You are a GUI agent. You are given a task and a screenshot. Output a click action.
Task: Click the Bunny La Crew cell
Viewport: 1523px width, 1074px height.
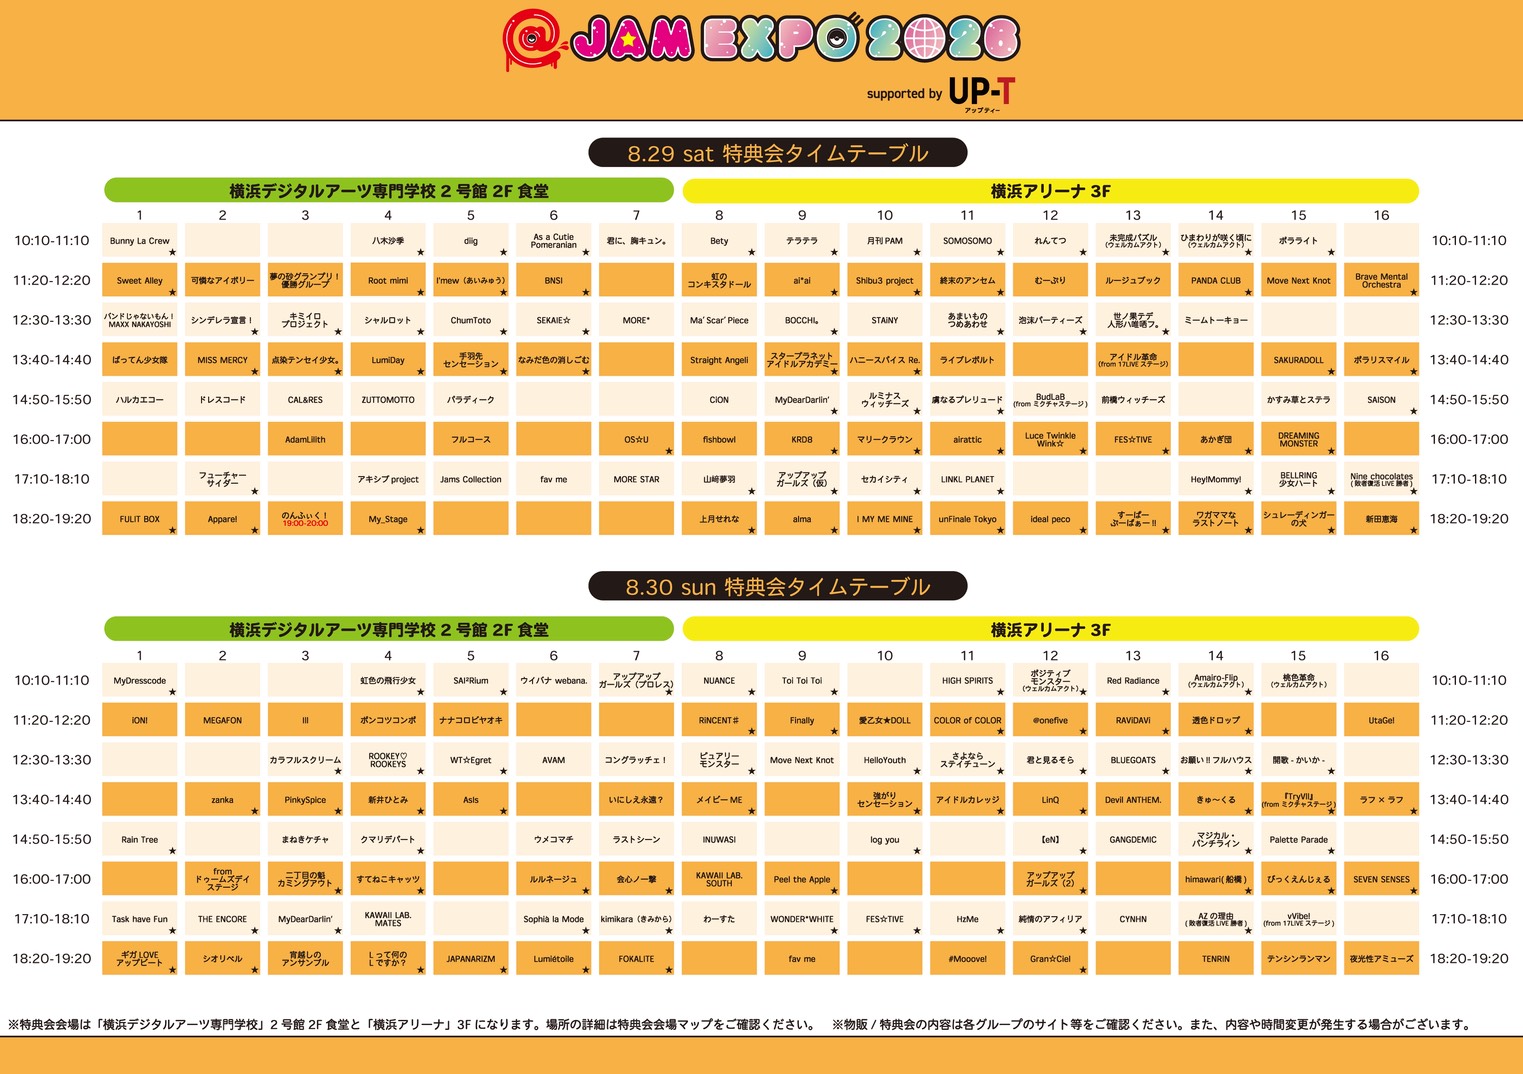click(140, 241)
